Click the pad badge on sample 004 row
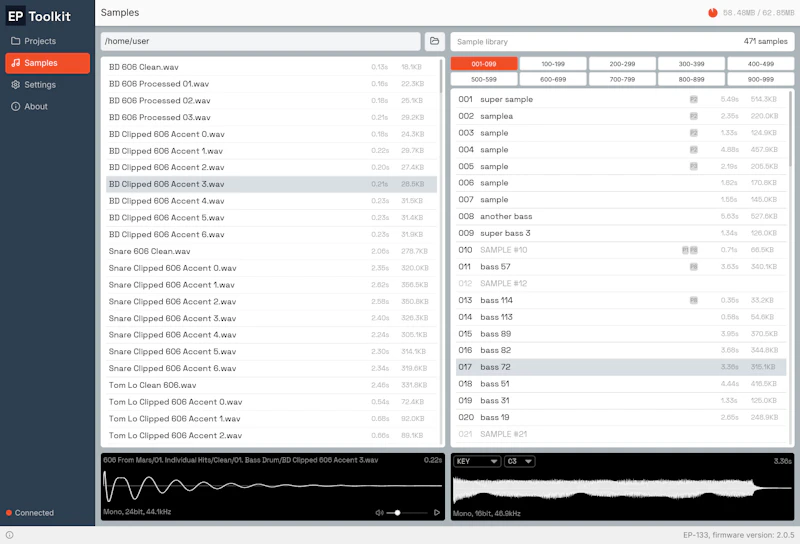 point(693,150)
